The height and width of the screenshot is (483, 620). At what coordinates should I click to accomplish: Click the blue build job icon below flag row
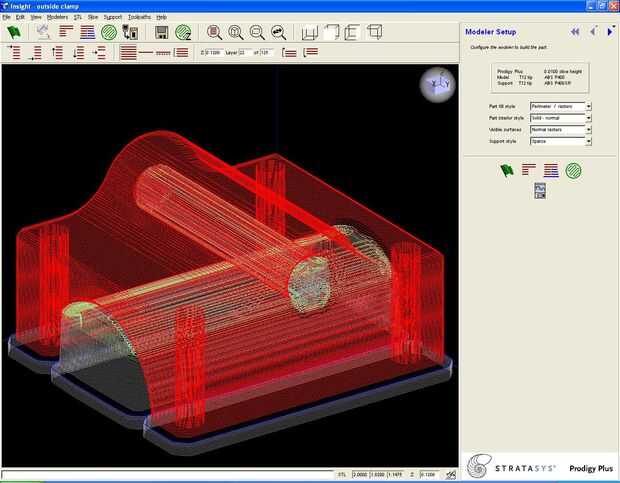click(x=540, y=191)
